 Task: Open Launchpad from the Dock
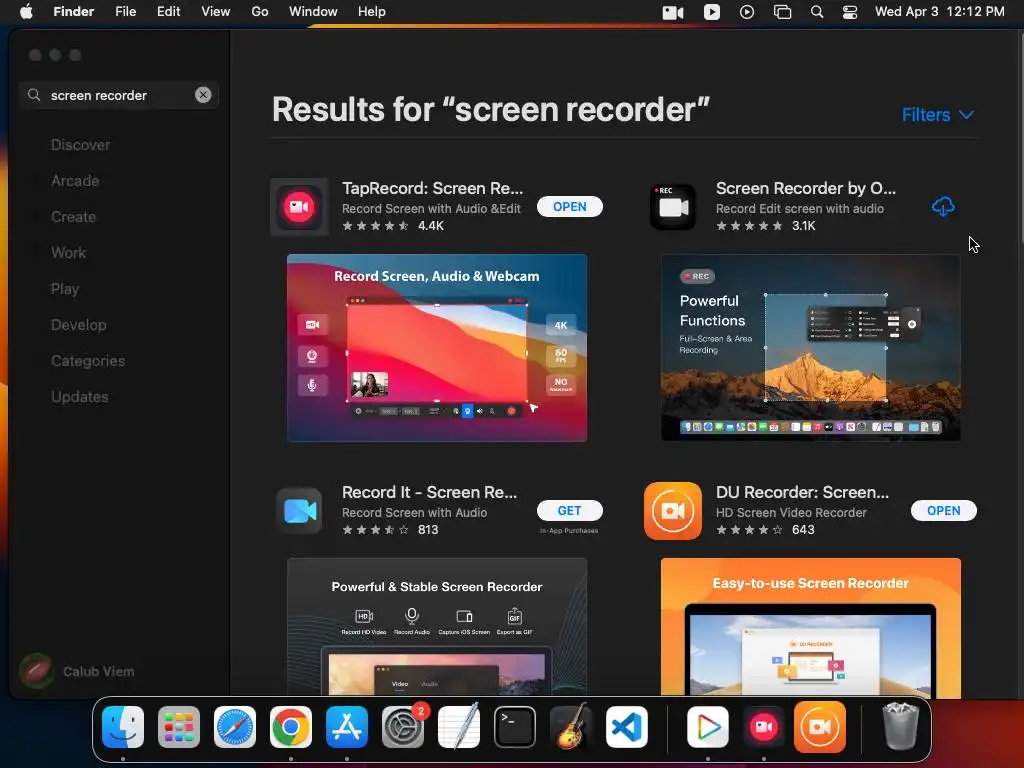179,727
